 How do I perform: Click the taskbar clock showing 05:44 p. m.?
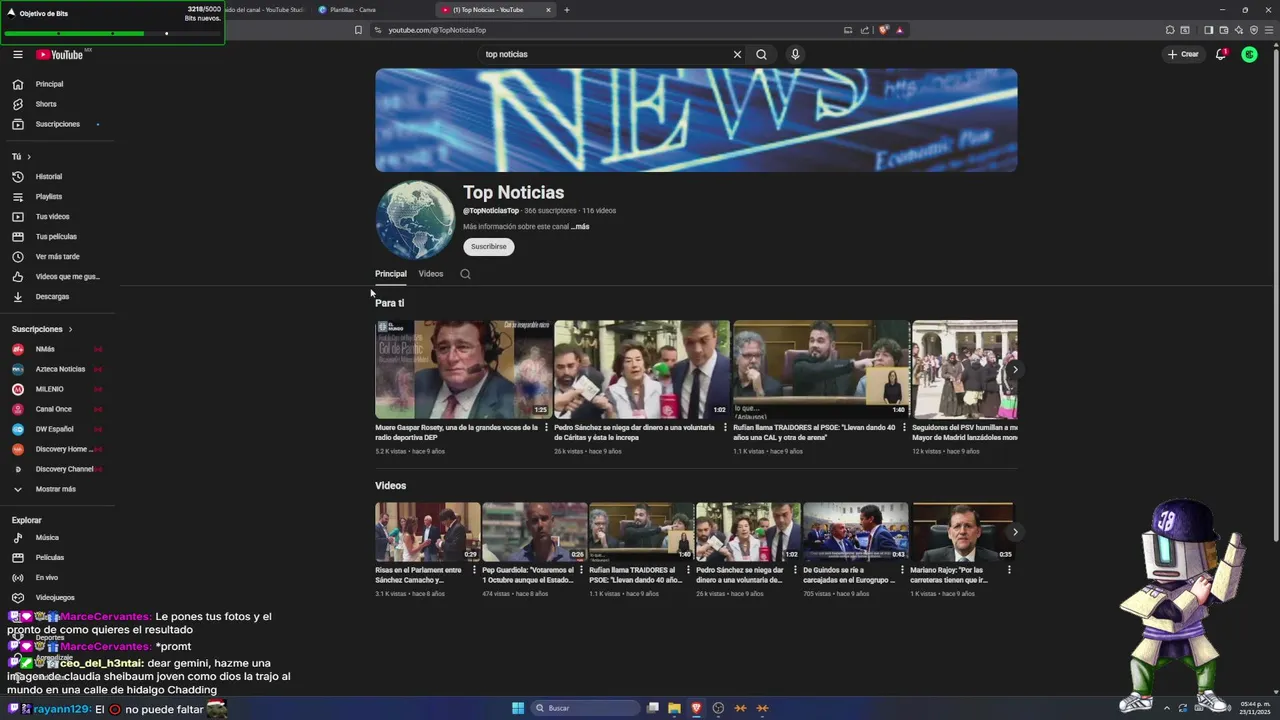(1255, 708)
